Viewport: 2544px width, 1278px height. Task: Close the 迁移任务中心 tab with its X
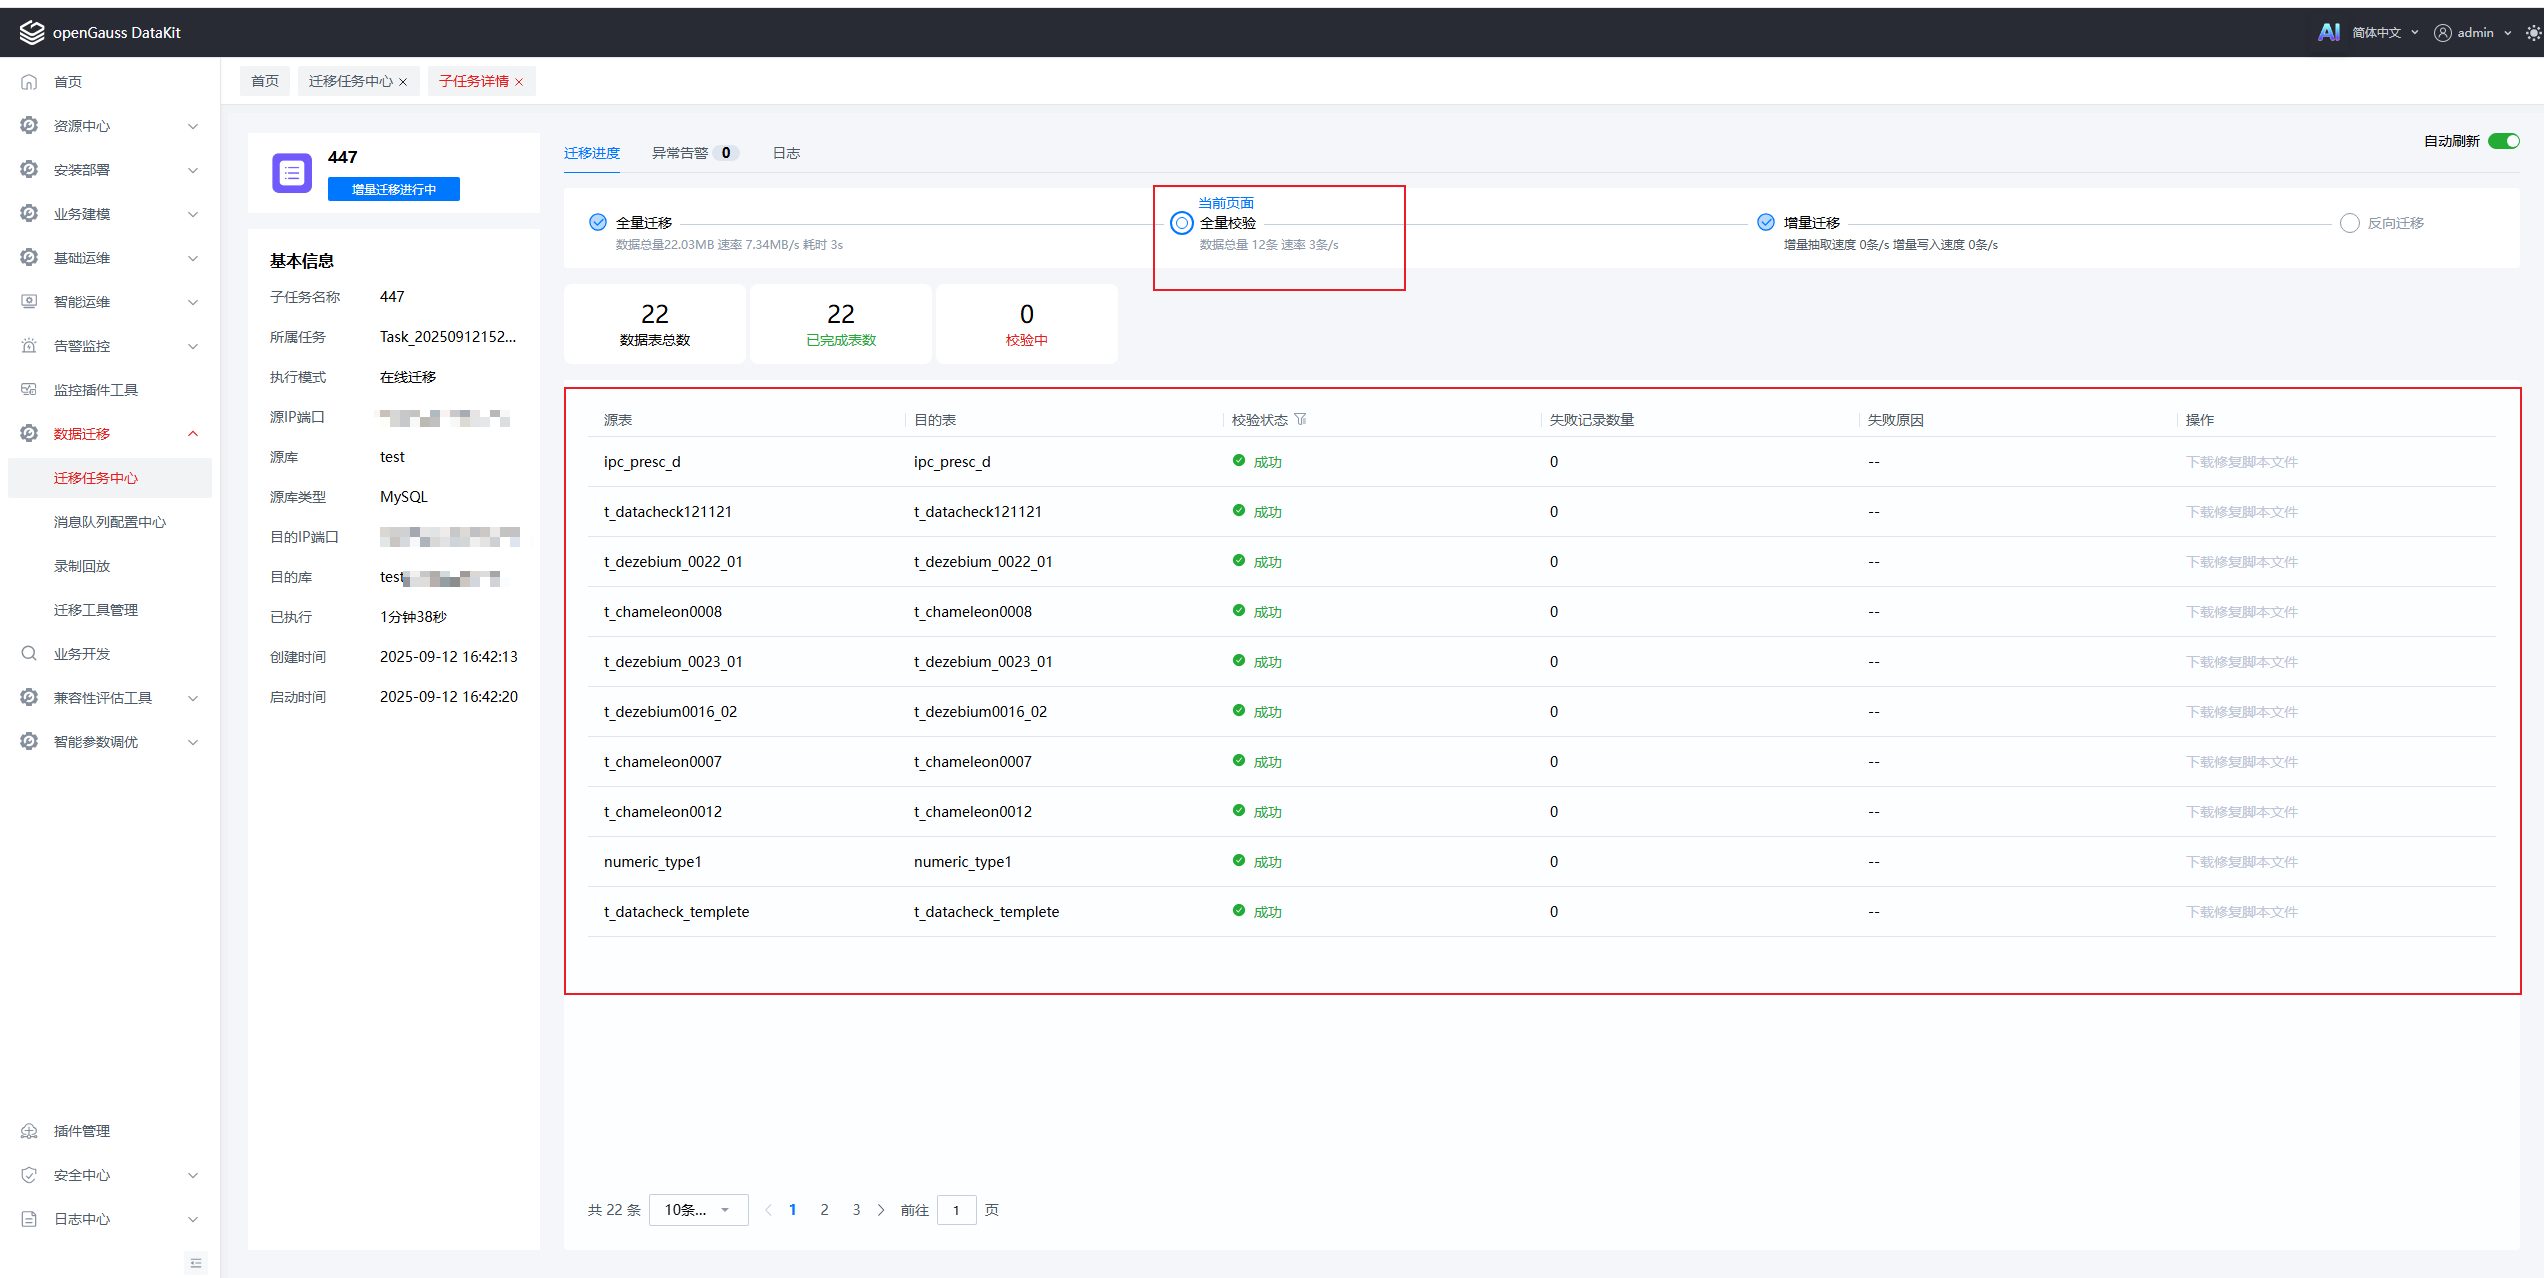tap(403, 82)
